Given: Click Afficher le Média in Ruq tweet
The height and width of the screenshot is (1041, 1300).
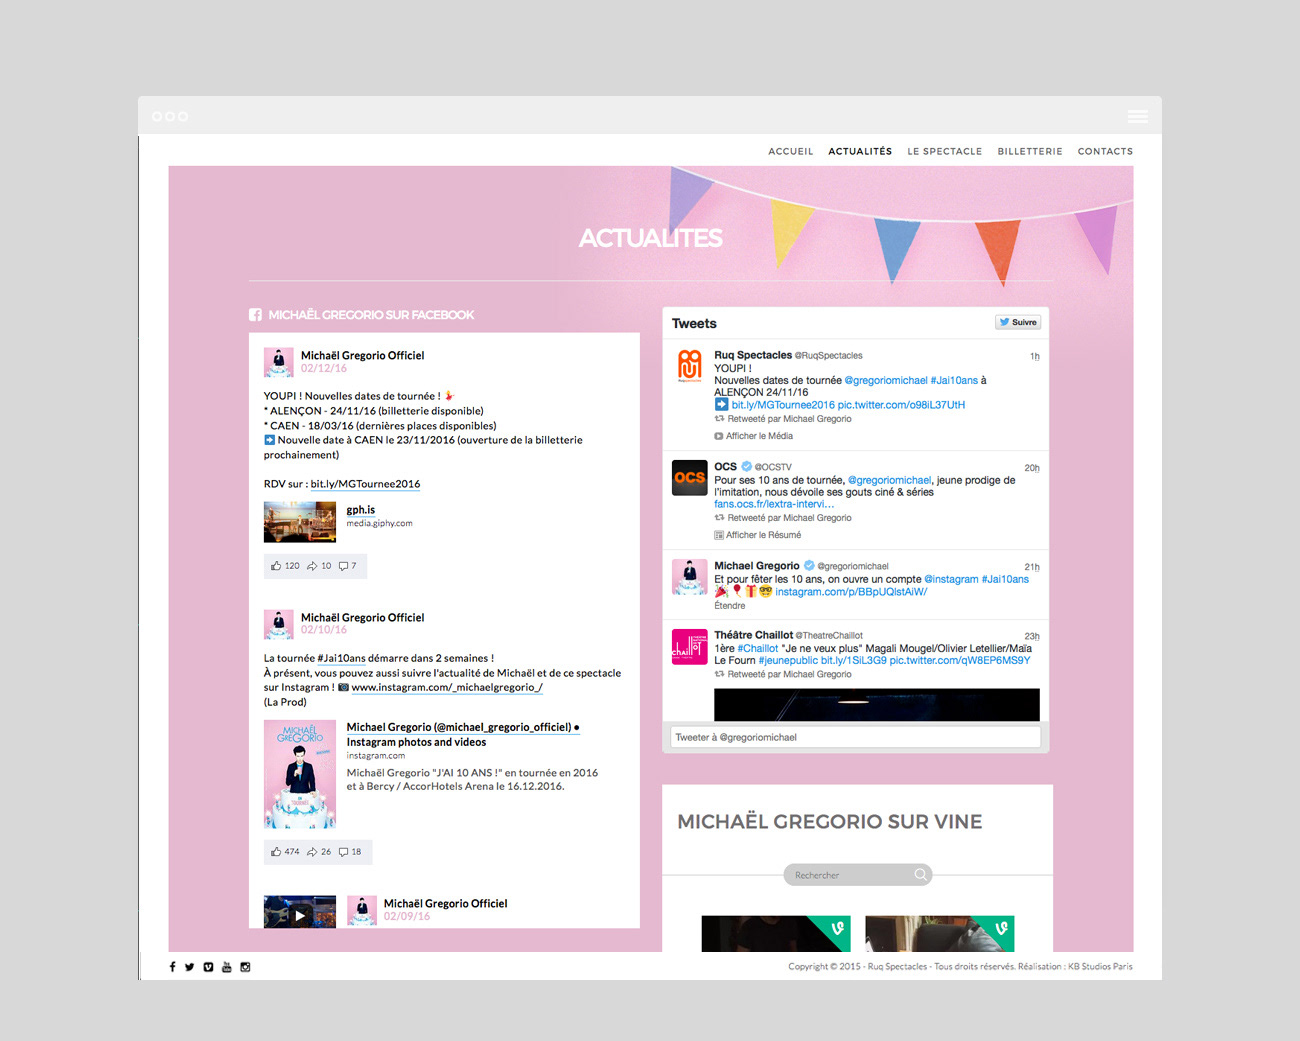Looking at the screenshot, I should click(x=754, y=436).
